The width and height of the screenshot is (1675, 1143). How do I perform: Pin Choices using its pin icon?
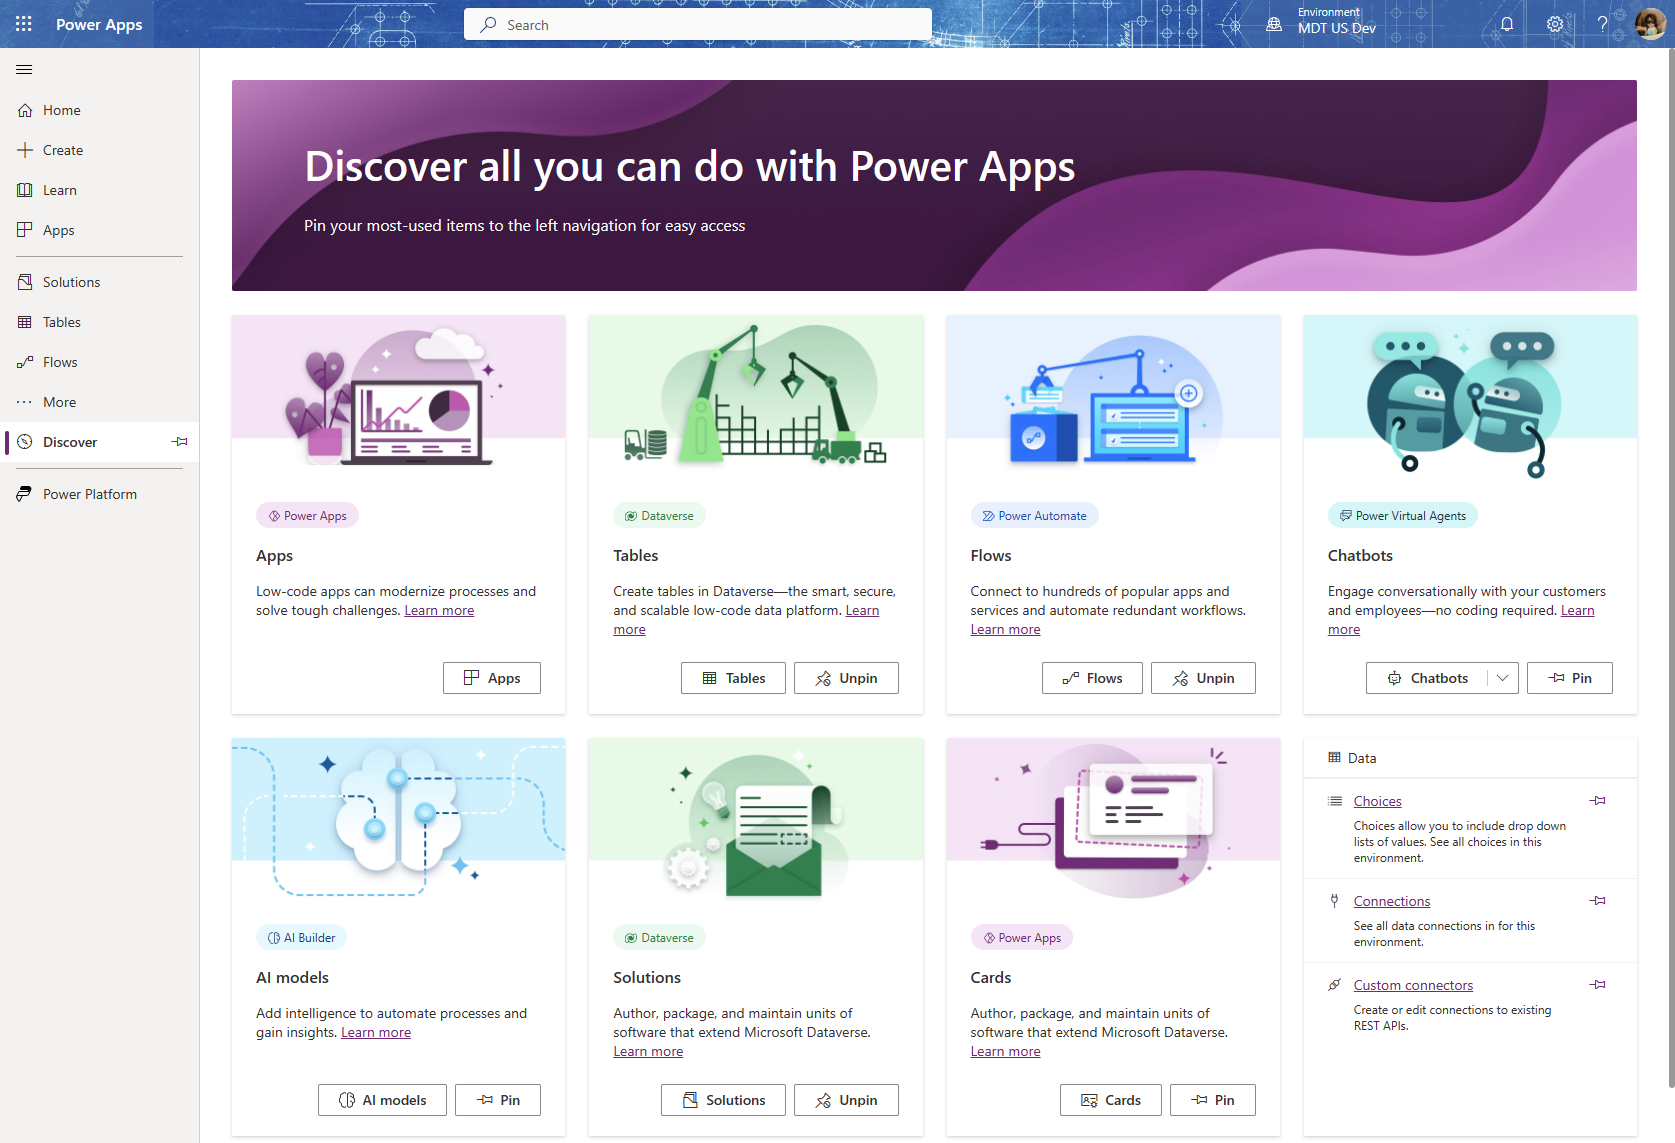tap(1598, 801)
